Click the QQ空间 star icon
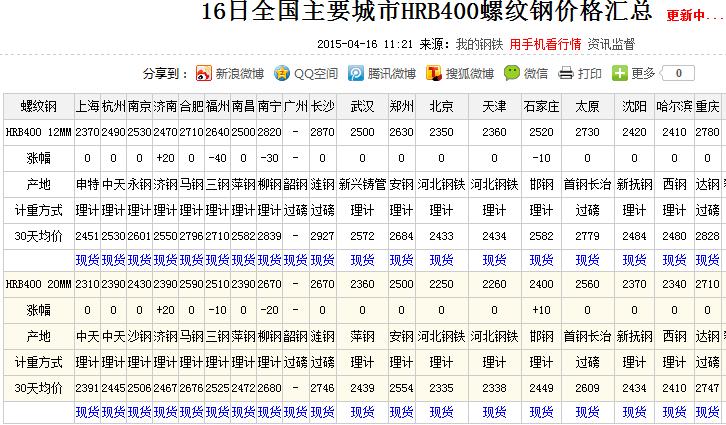 pos(282,73)
